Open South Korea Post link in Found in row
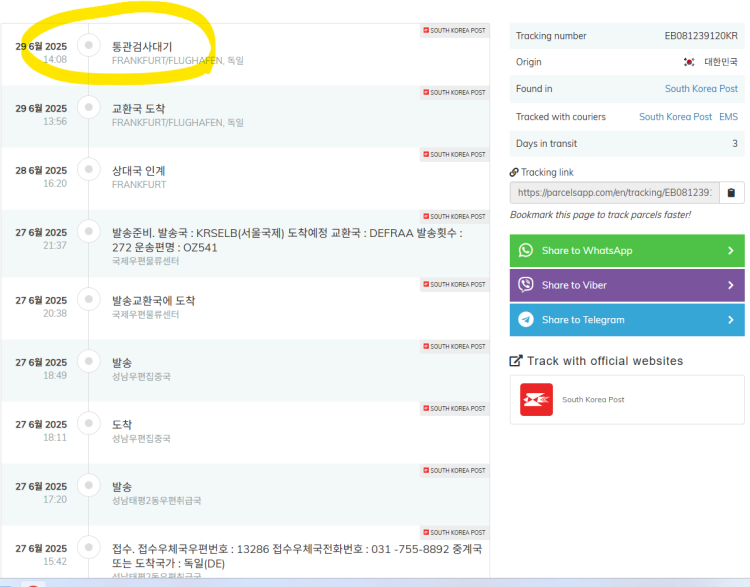This screenshot has height=587, width=750. [701, 89]
